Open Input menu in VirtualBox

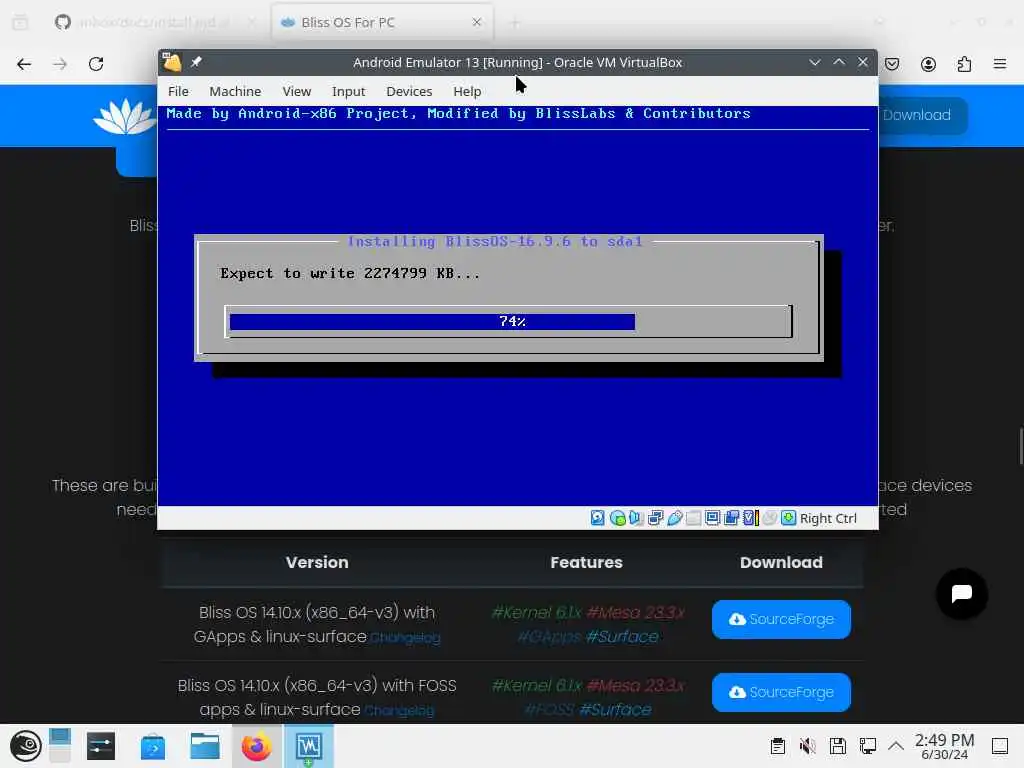click(x=348, y=91)
